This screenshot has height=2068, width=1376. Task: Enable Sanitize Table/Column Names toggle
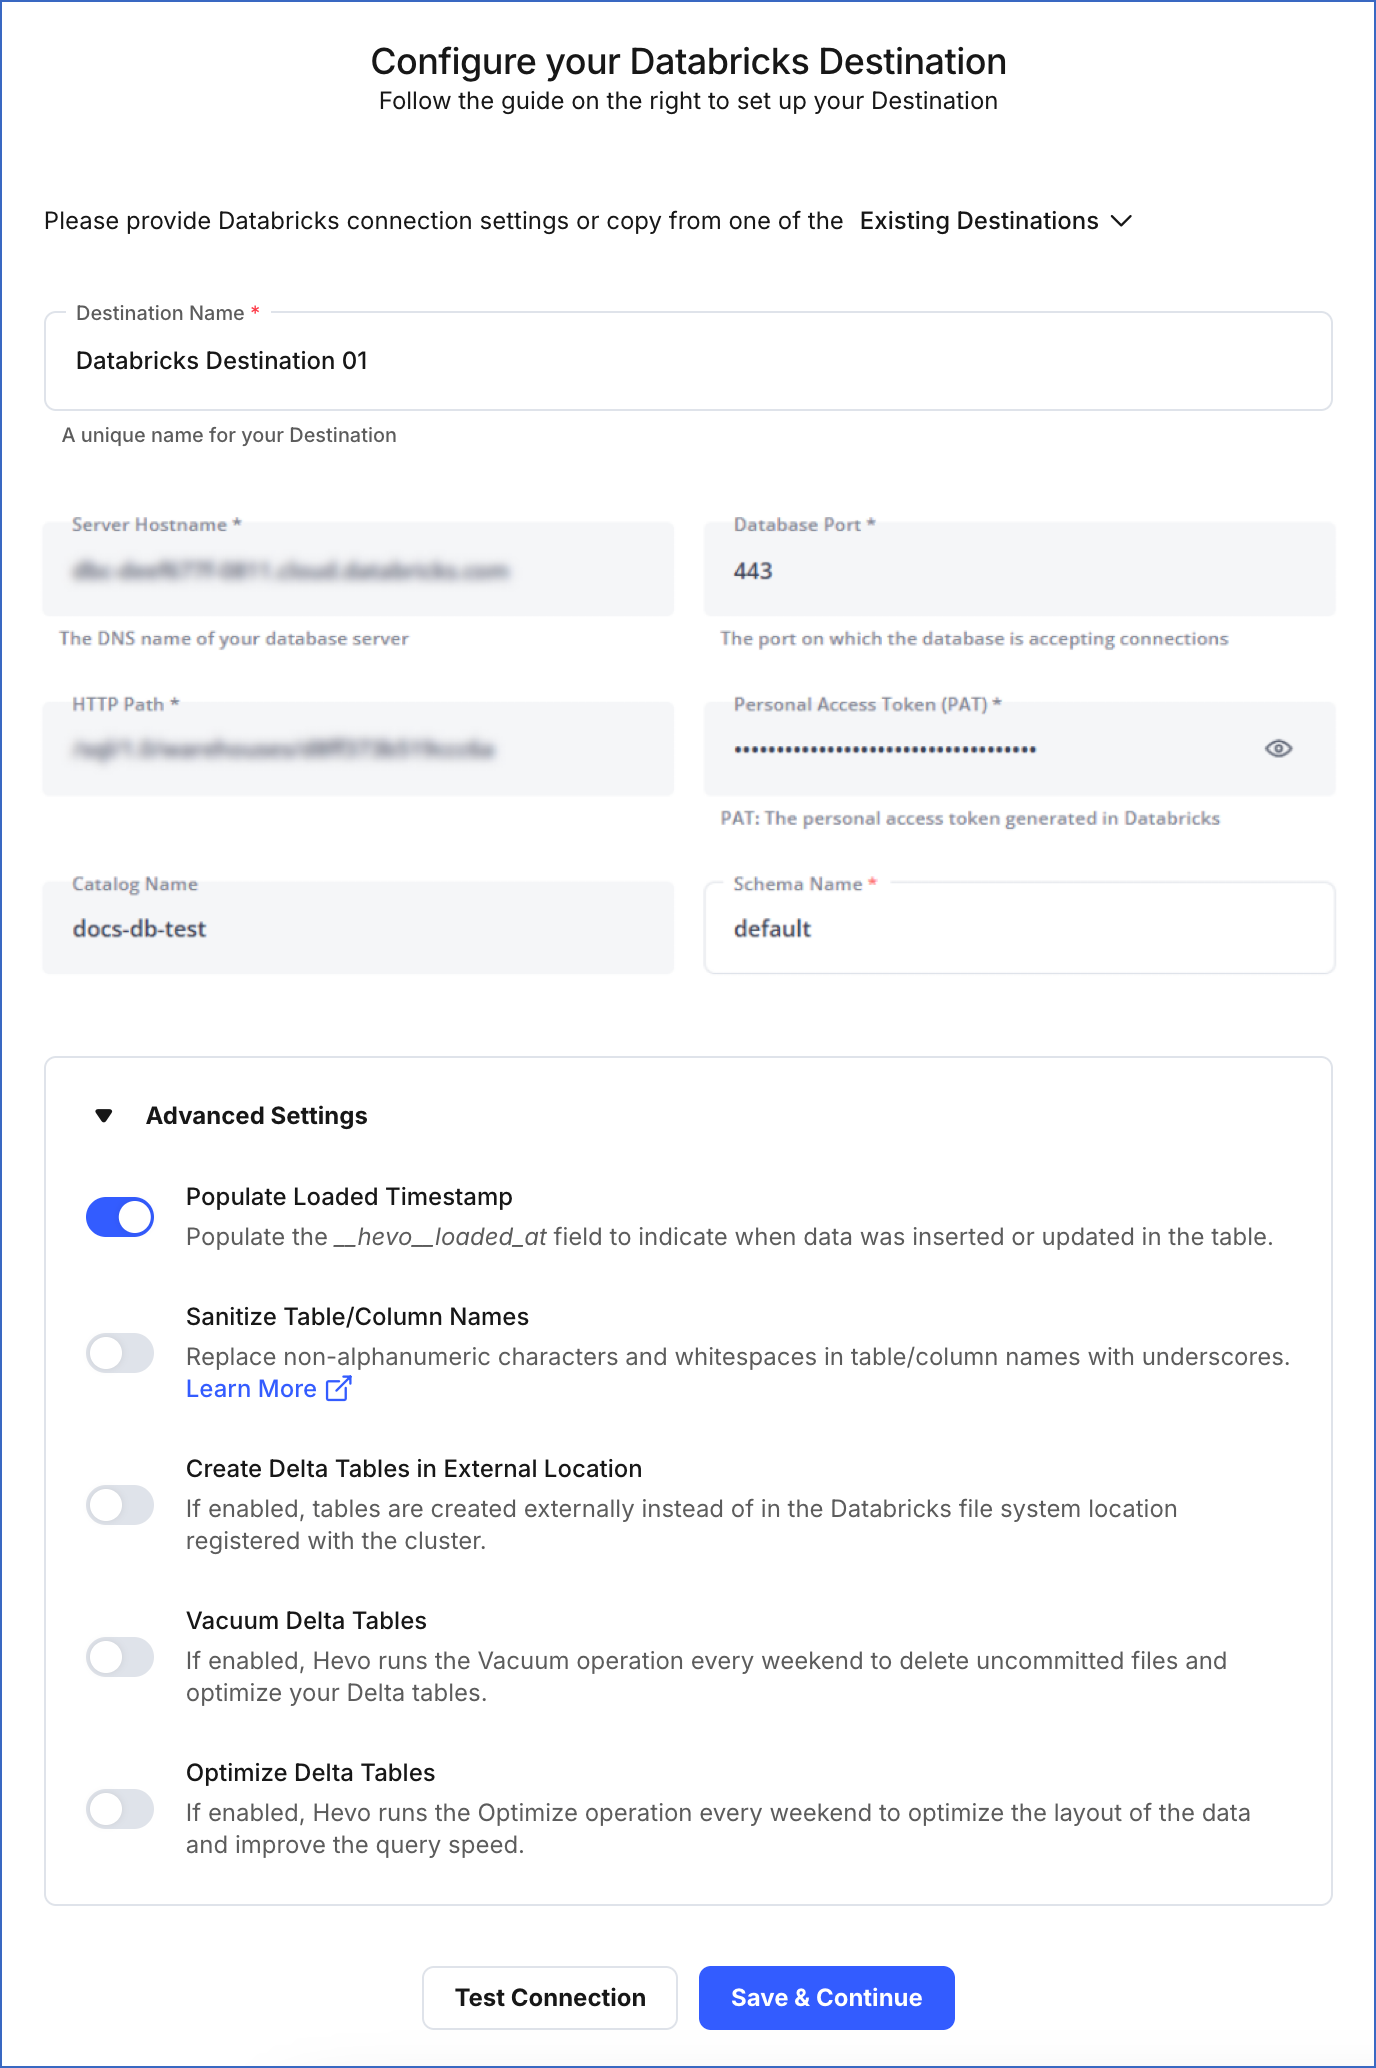(x=120, y=1353)
